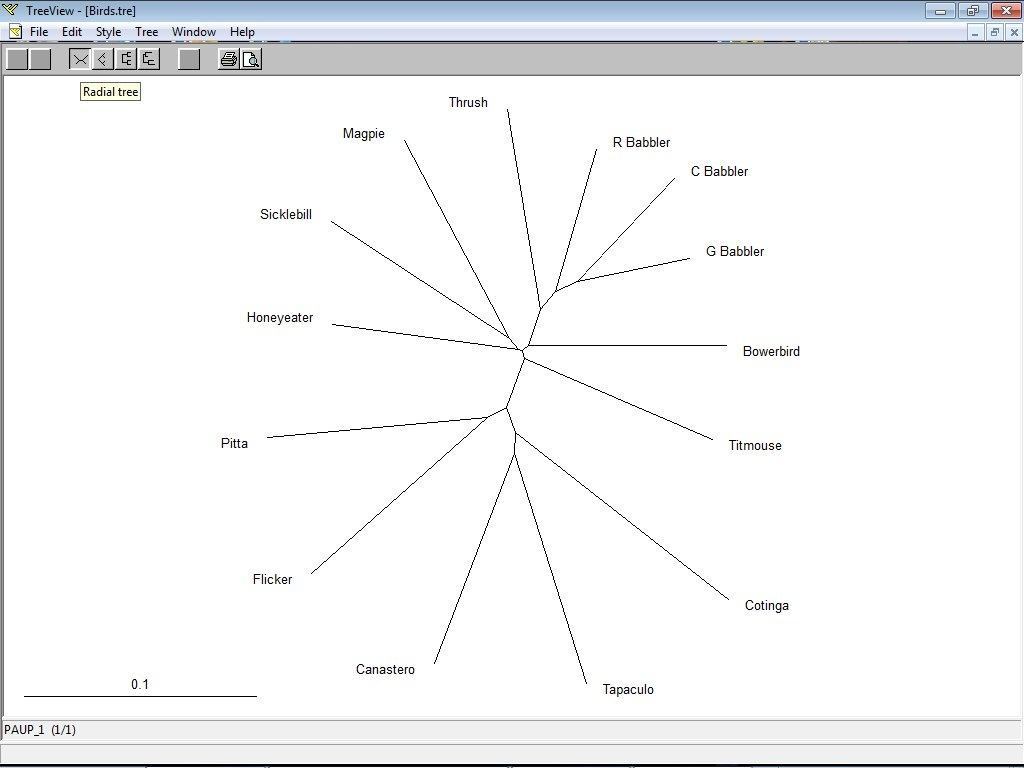
Task: Open the Style menu
Action: click(108, 31)
